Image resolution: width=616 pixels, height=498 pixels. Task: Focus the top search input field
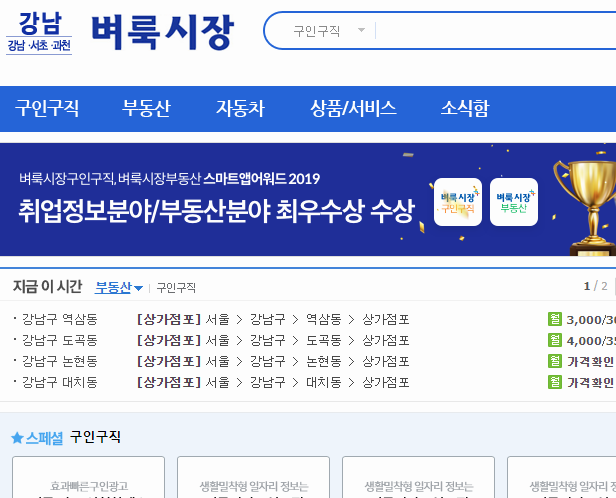(496, 31)
